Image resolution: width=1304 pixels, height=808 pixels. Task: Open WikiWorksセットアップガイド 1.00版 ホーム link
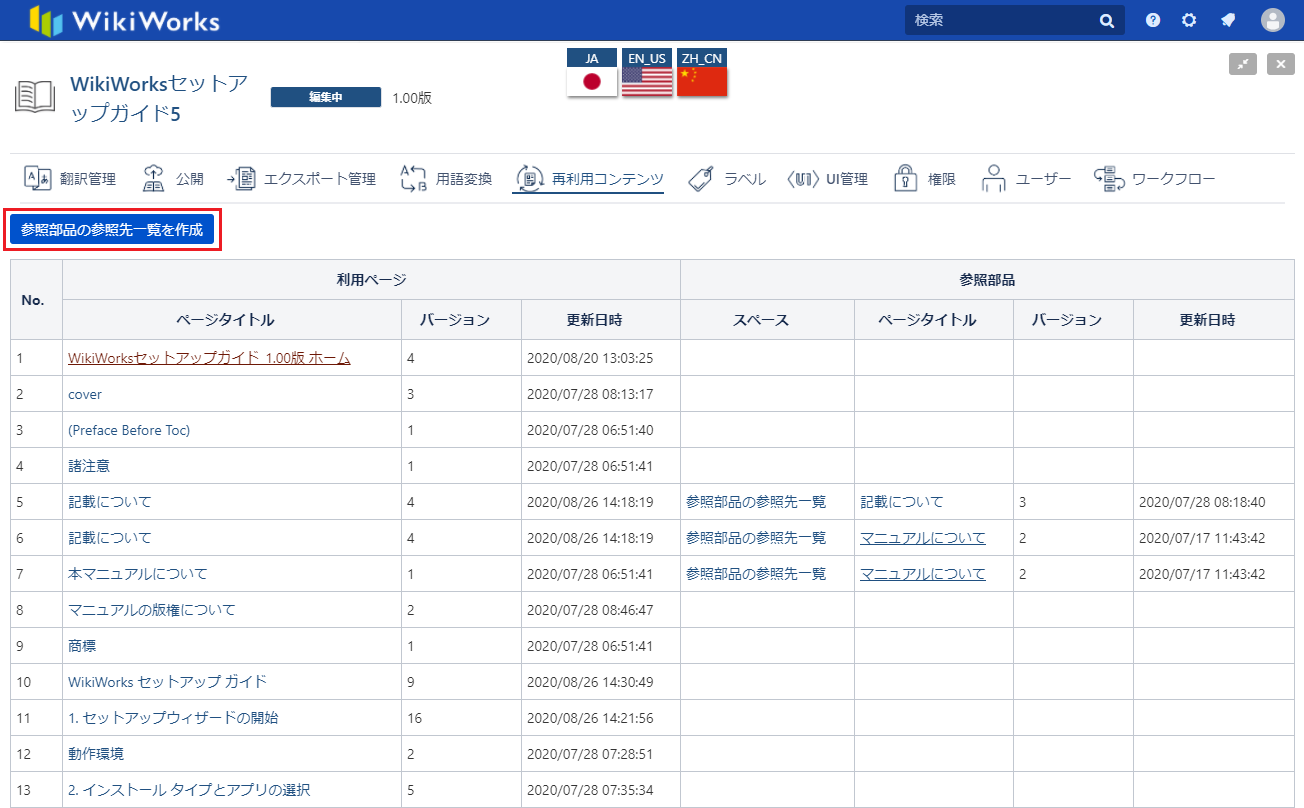(x=209, y=357)
